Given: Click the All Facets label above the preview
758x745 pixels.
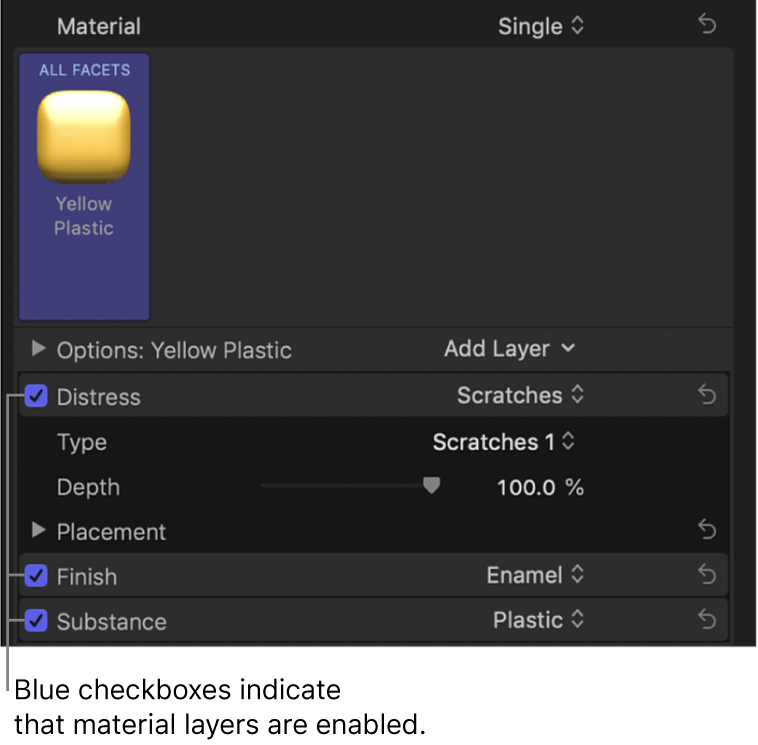Looking at the screenshot, I should (x=84, y=70).
